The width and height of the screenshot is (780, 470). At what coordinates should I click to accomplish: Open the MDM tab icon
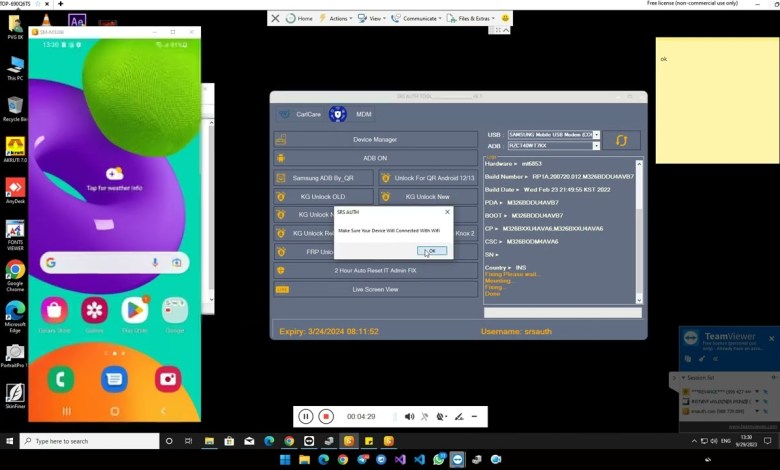339,114
